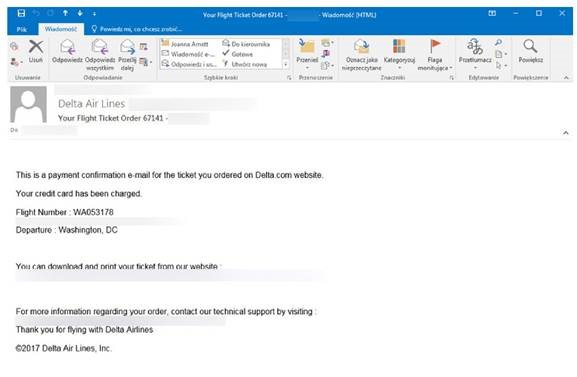
Task: Click the Gotowe quick step
Action: [238, 54]
